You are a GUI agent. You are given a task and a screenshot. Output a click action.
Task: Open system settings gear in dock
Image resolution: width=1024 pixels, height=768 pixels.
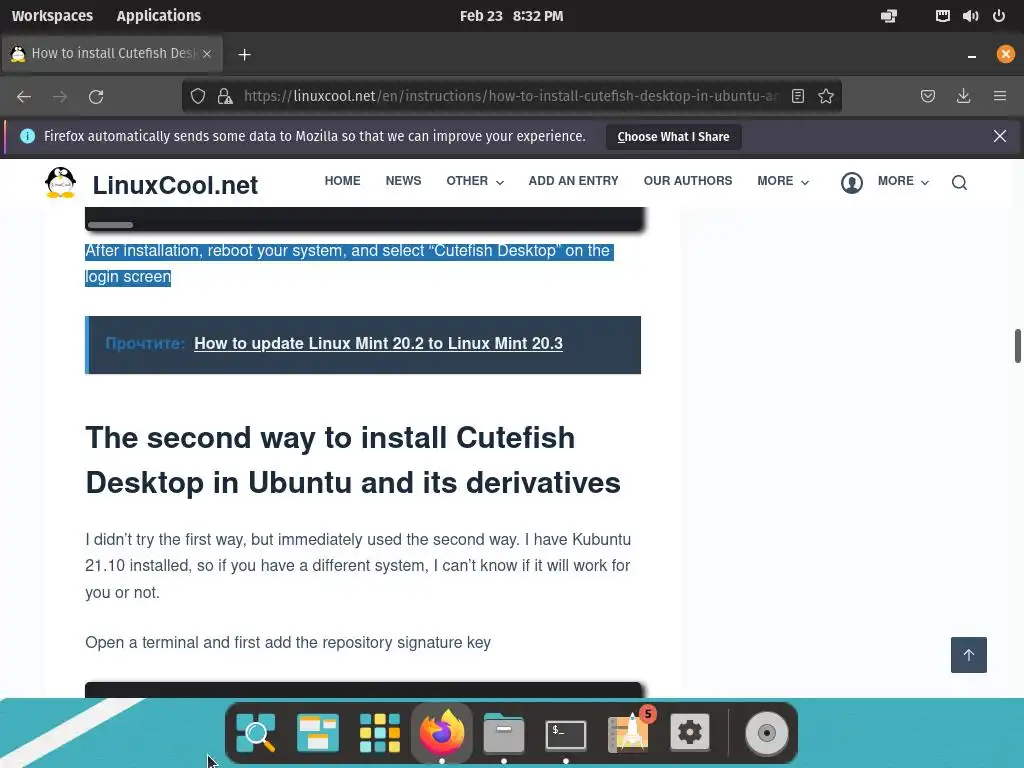click(x=690, y=732)
